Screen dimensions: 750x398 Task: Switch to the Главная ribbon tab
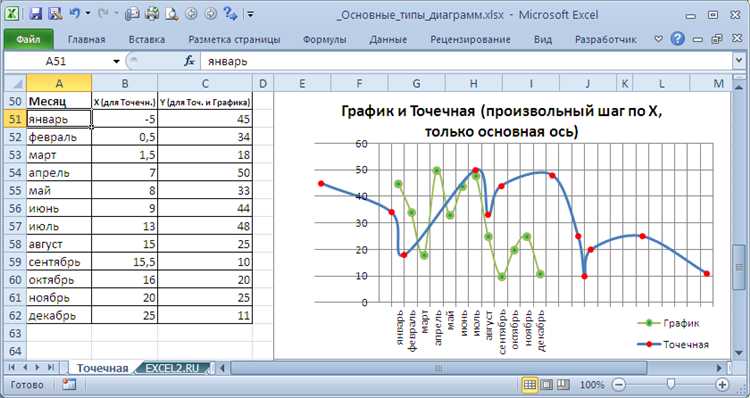point(87,40)
